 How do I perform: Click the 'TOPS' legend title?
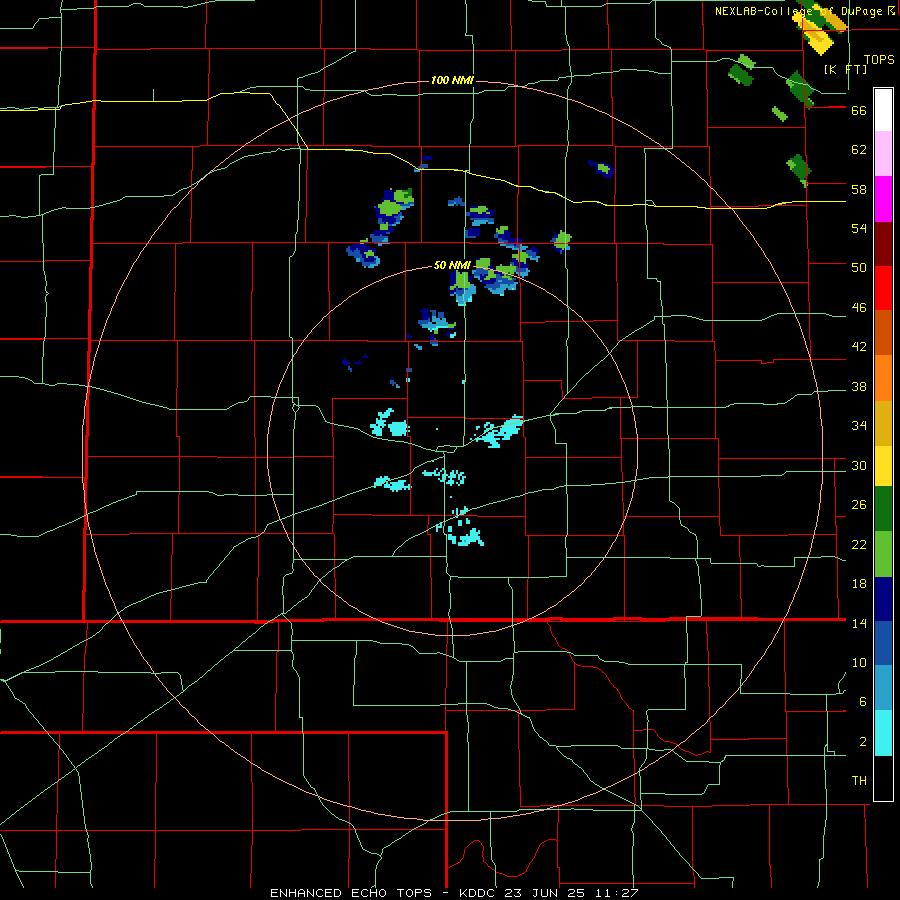[879, 60]
